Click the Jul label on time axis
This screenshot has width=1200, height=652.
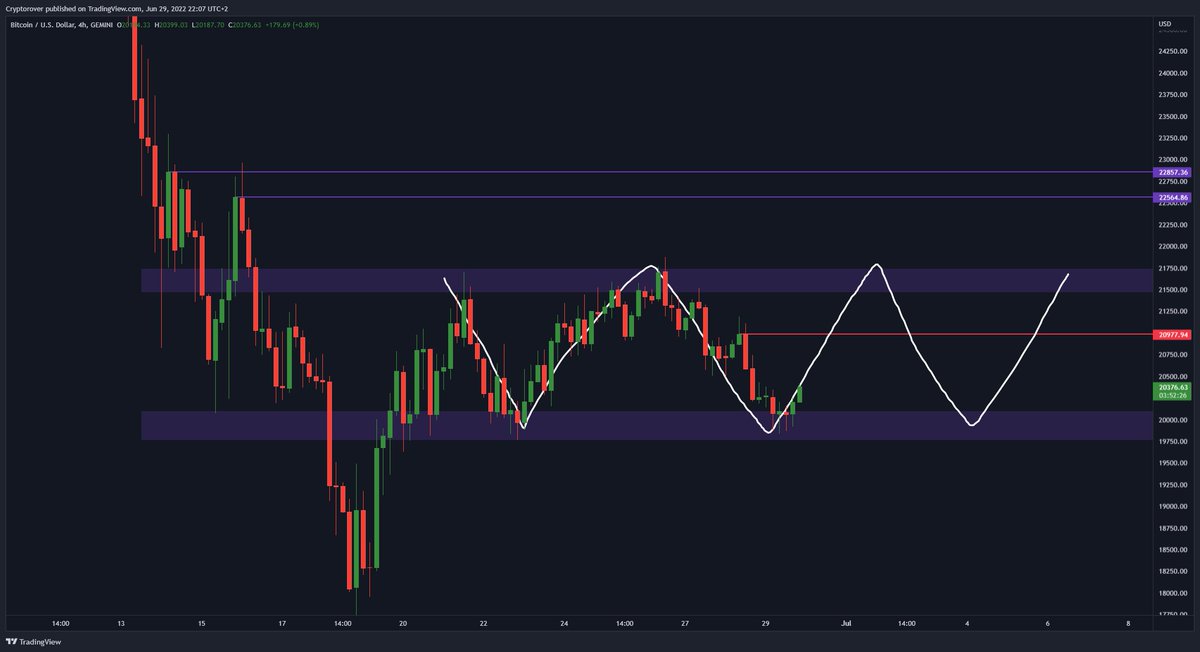(846, 623)
